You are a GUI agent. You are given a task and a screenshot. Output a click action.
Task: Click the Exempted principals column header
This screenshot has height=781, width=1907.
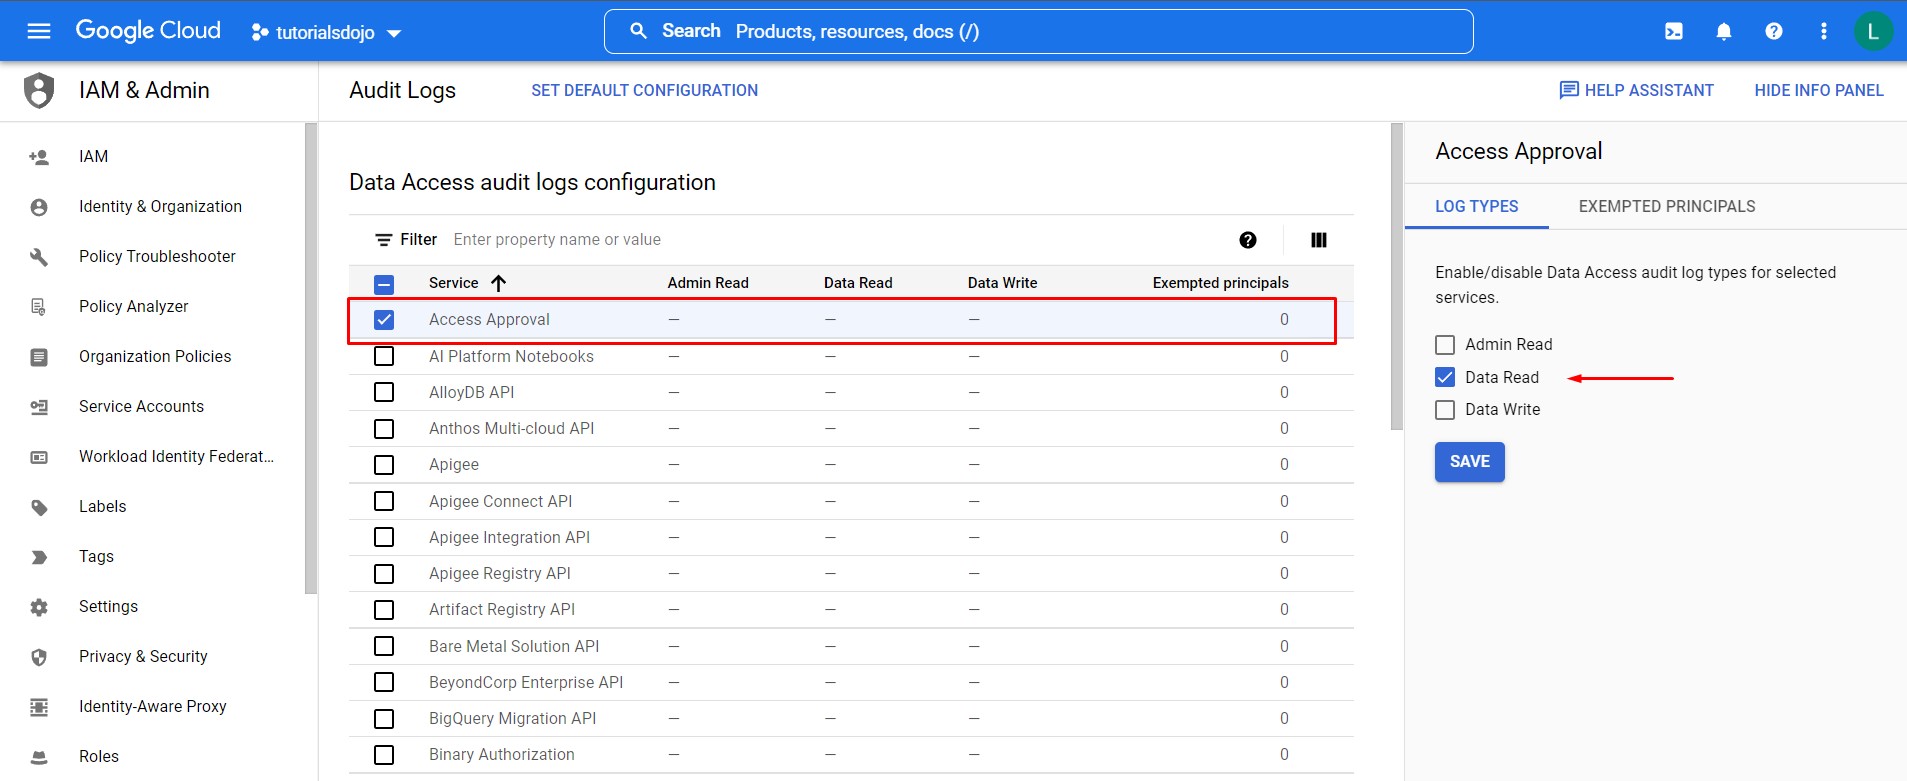point(1220,283)
